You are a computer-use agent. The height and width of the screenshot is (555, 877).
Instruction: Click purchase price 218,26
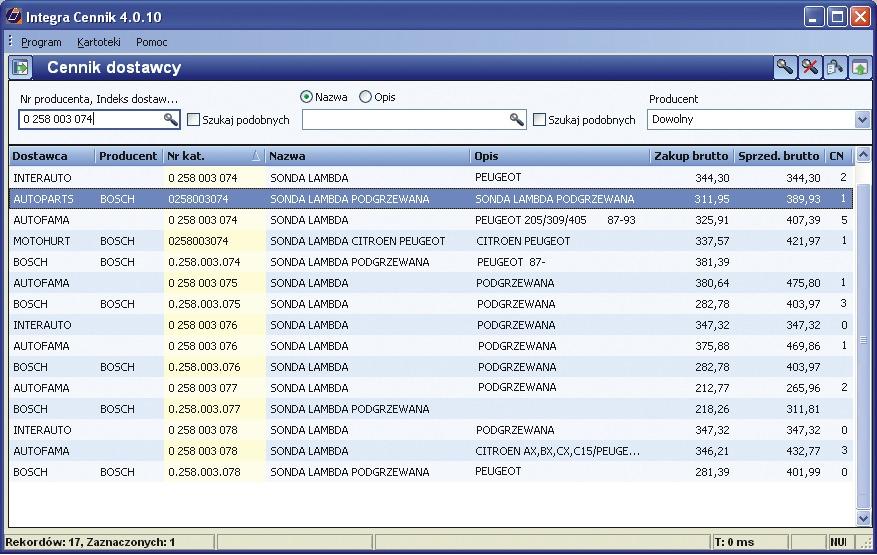[712, 409]
